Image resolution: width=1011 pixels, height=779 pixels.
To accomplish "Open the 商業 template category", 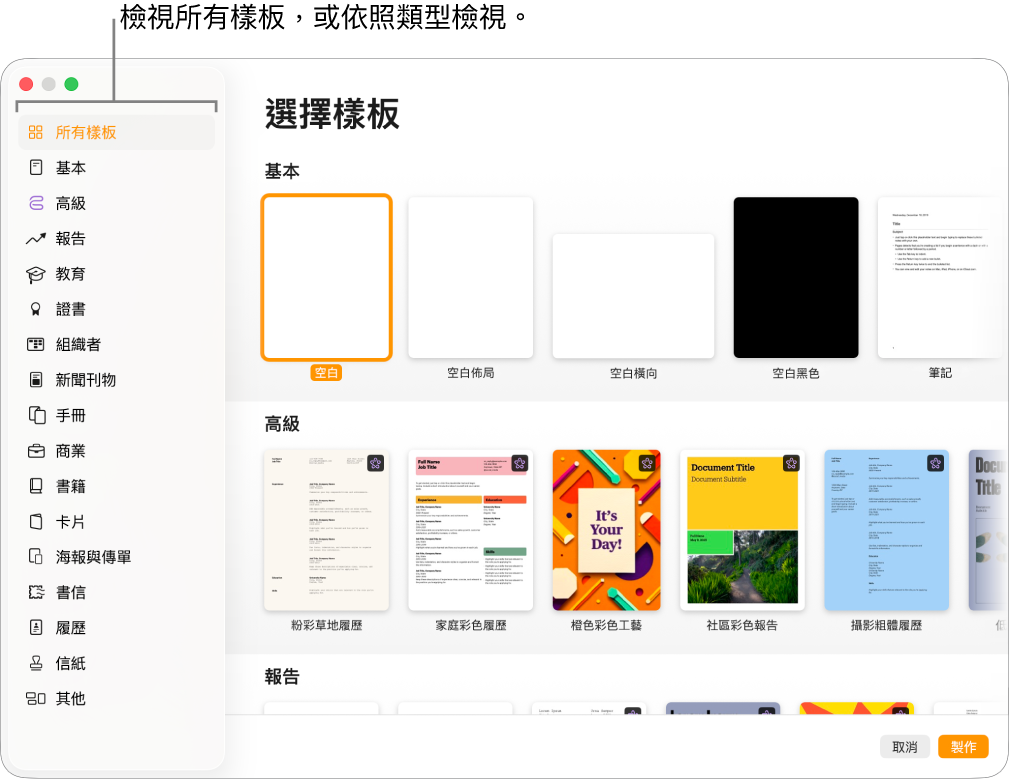I will point(71,450).
